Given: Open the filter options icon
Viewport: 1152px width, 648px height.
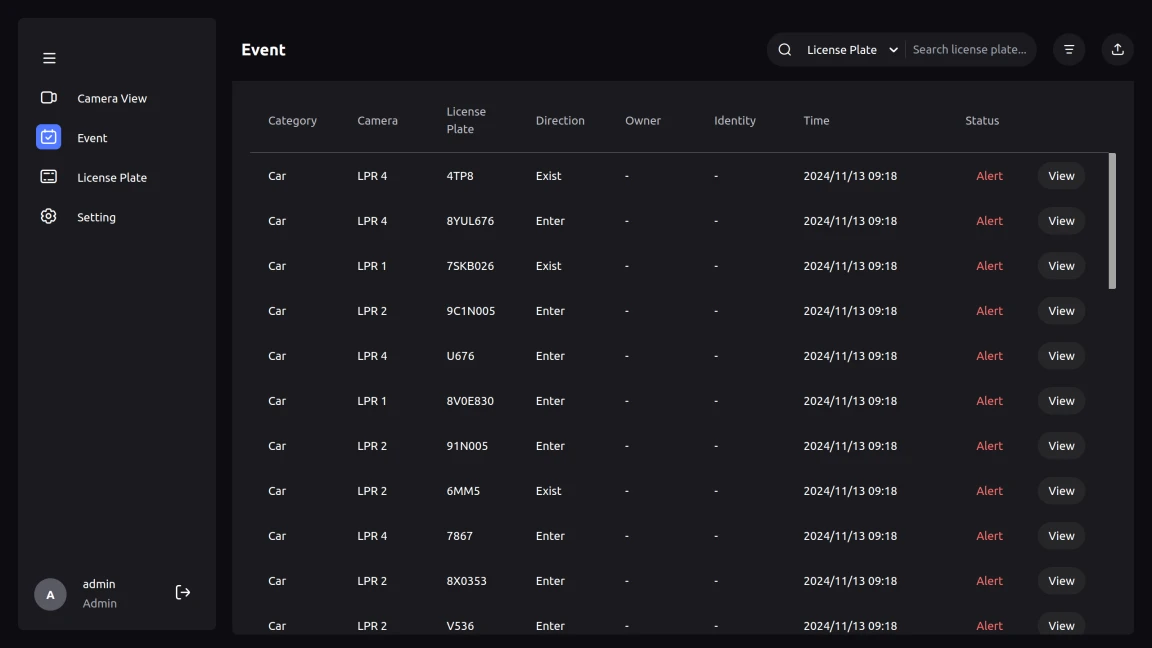Looking at the screenshot, I should (1069, 50).
